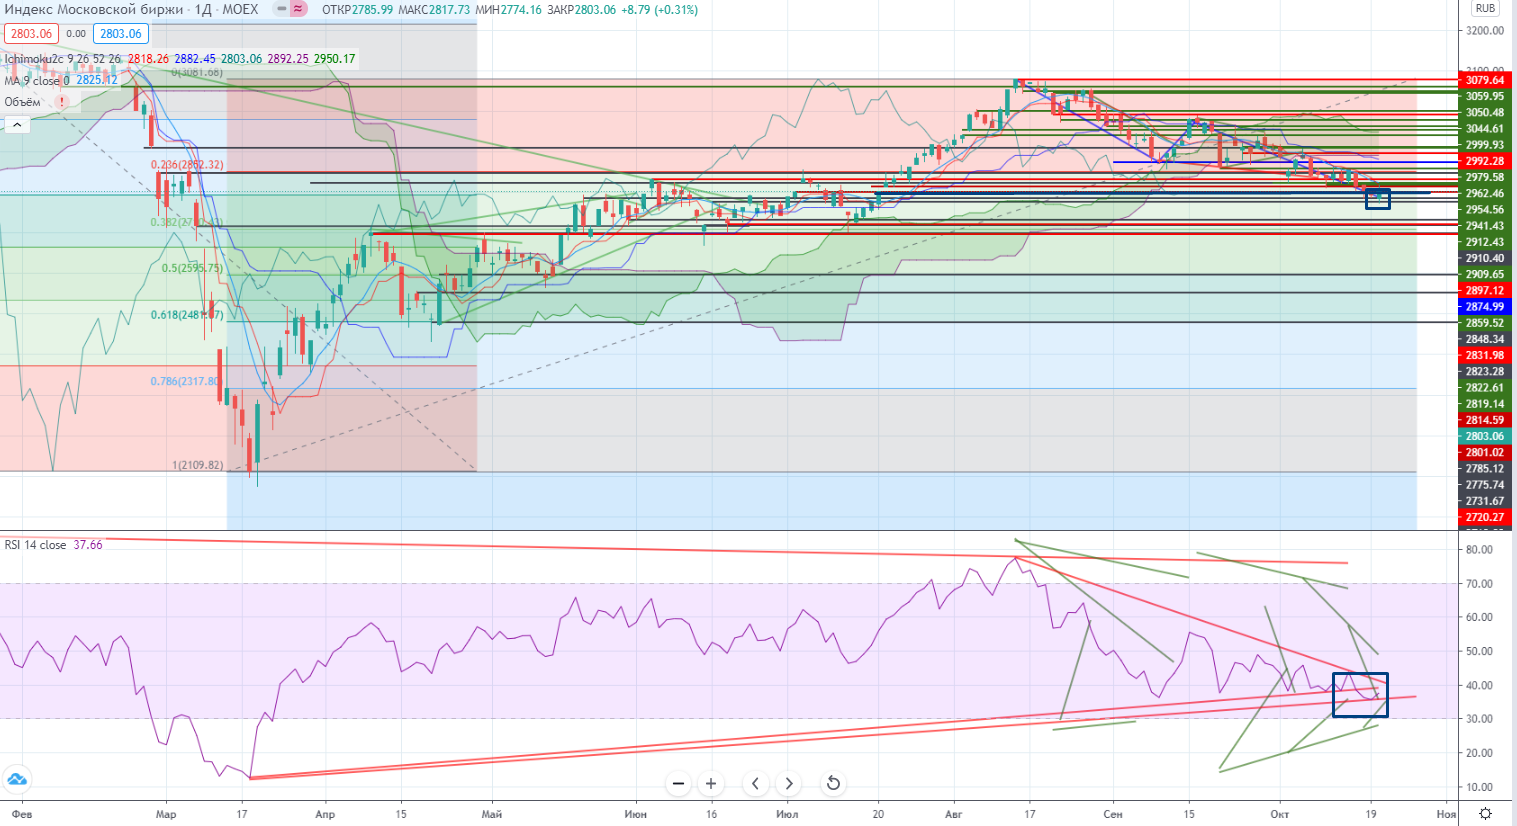Collapse the indicator legend with chevron
Screen dimensions: 1517x826
(16, 124)
